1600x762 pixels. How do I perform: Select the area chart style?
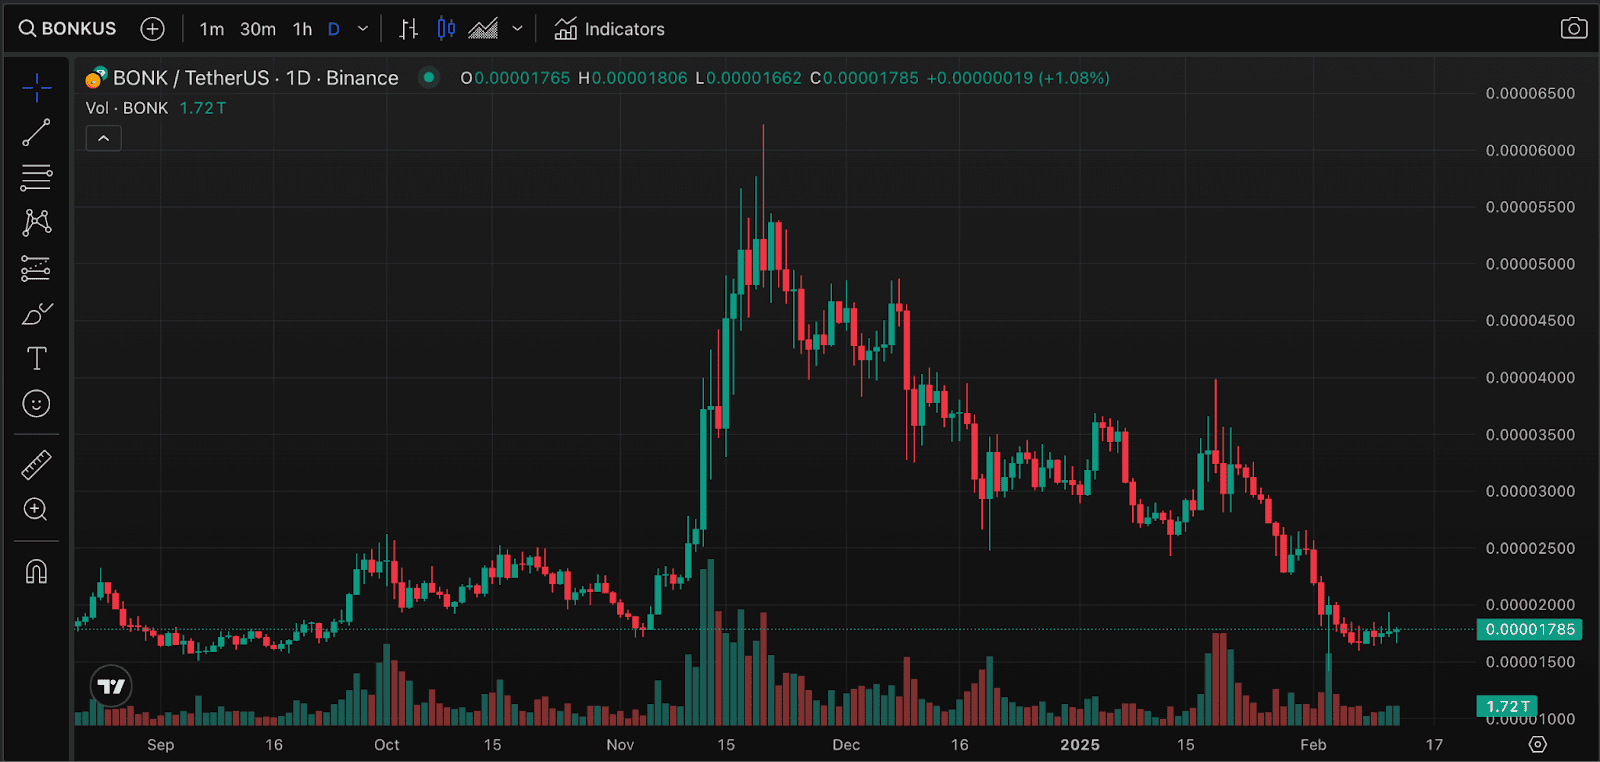(x=483, y=29)
